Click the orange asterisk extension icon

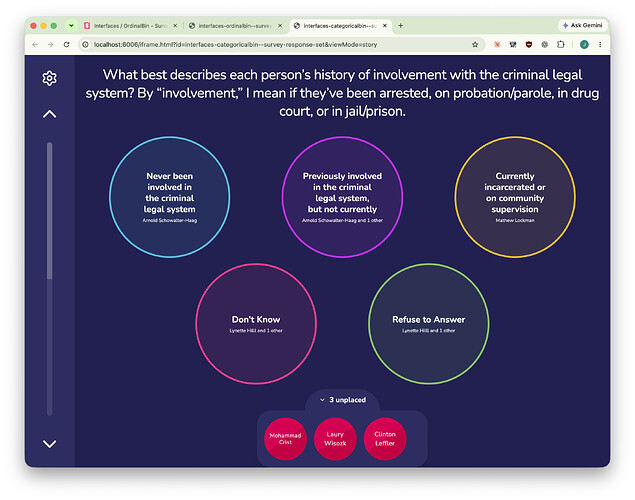point(497,45)
